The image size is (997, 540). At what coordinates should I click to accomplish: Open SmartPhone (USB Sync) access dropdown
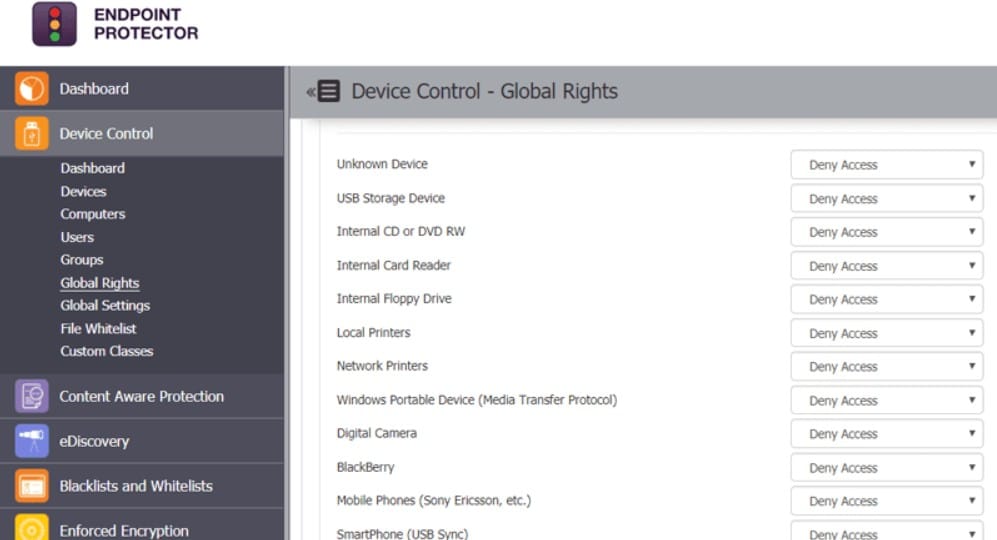[x=887, y=532]
